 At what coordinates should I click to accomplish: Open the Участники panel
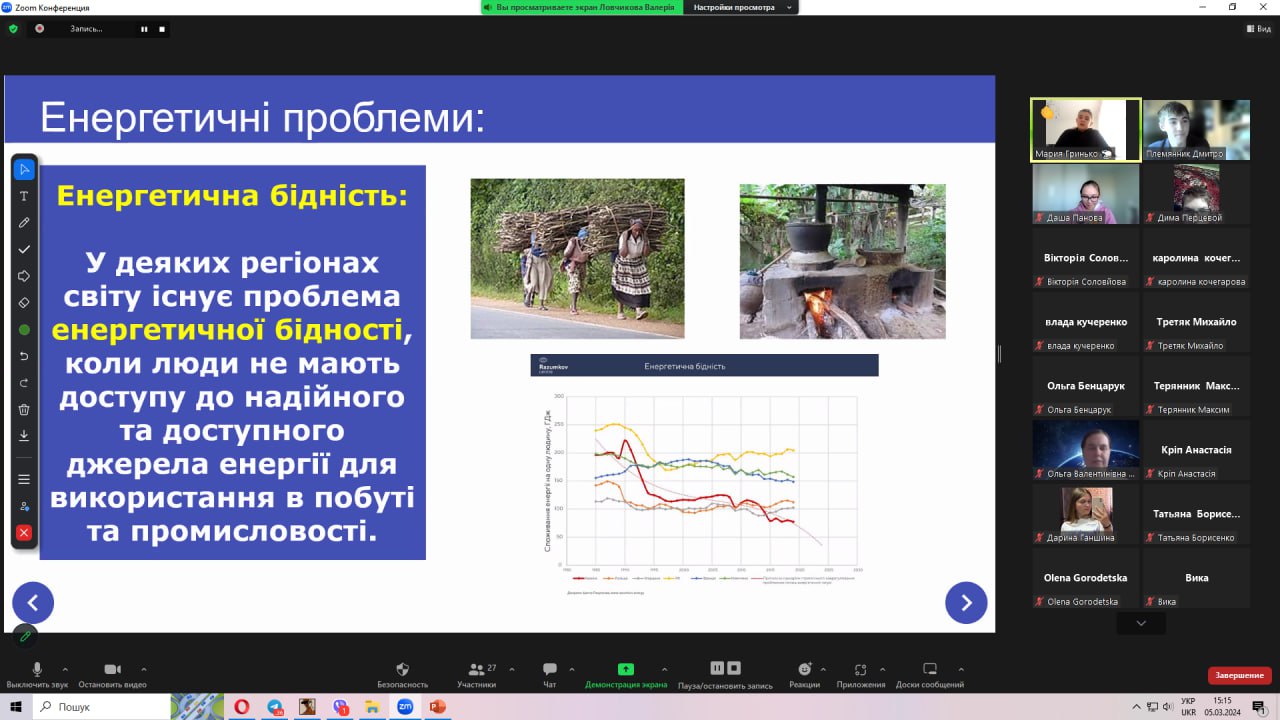tap(476, 670)
